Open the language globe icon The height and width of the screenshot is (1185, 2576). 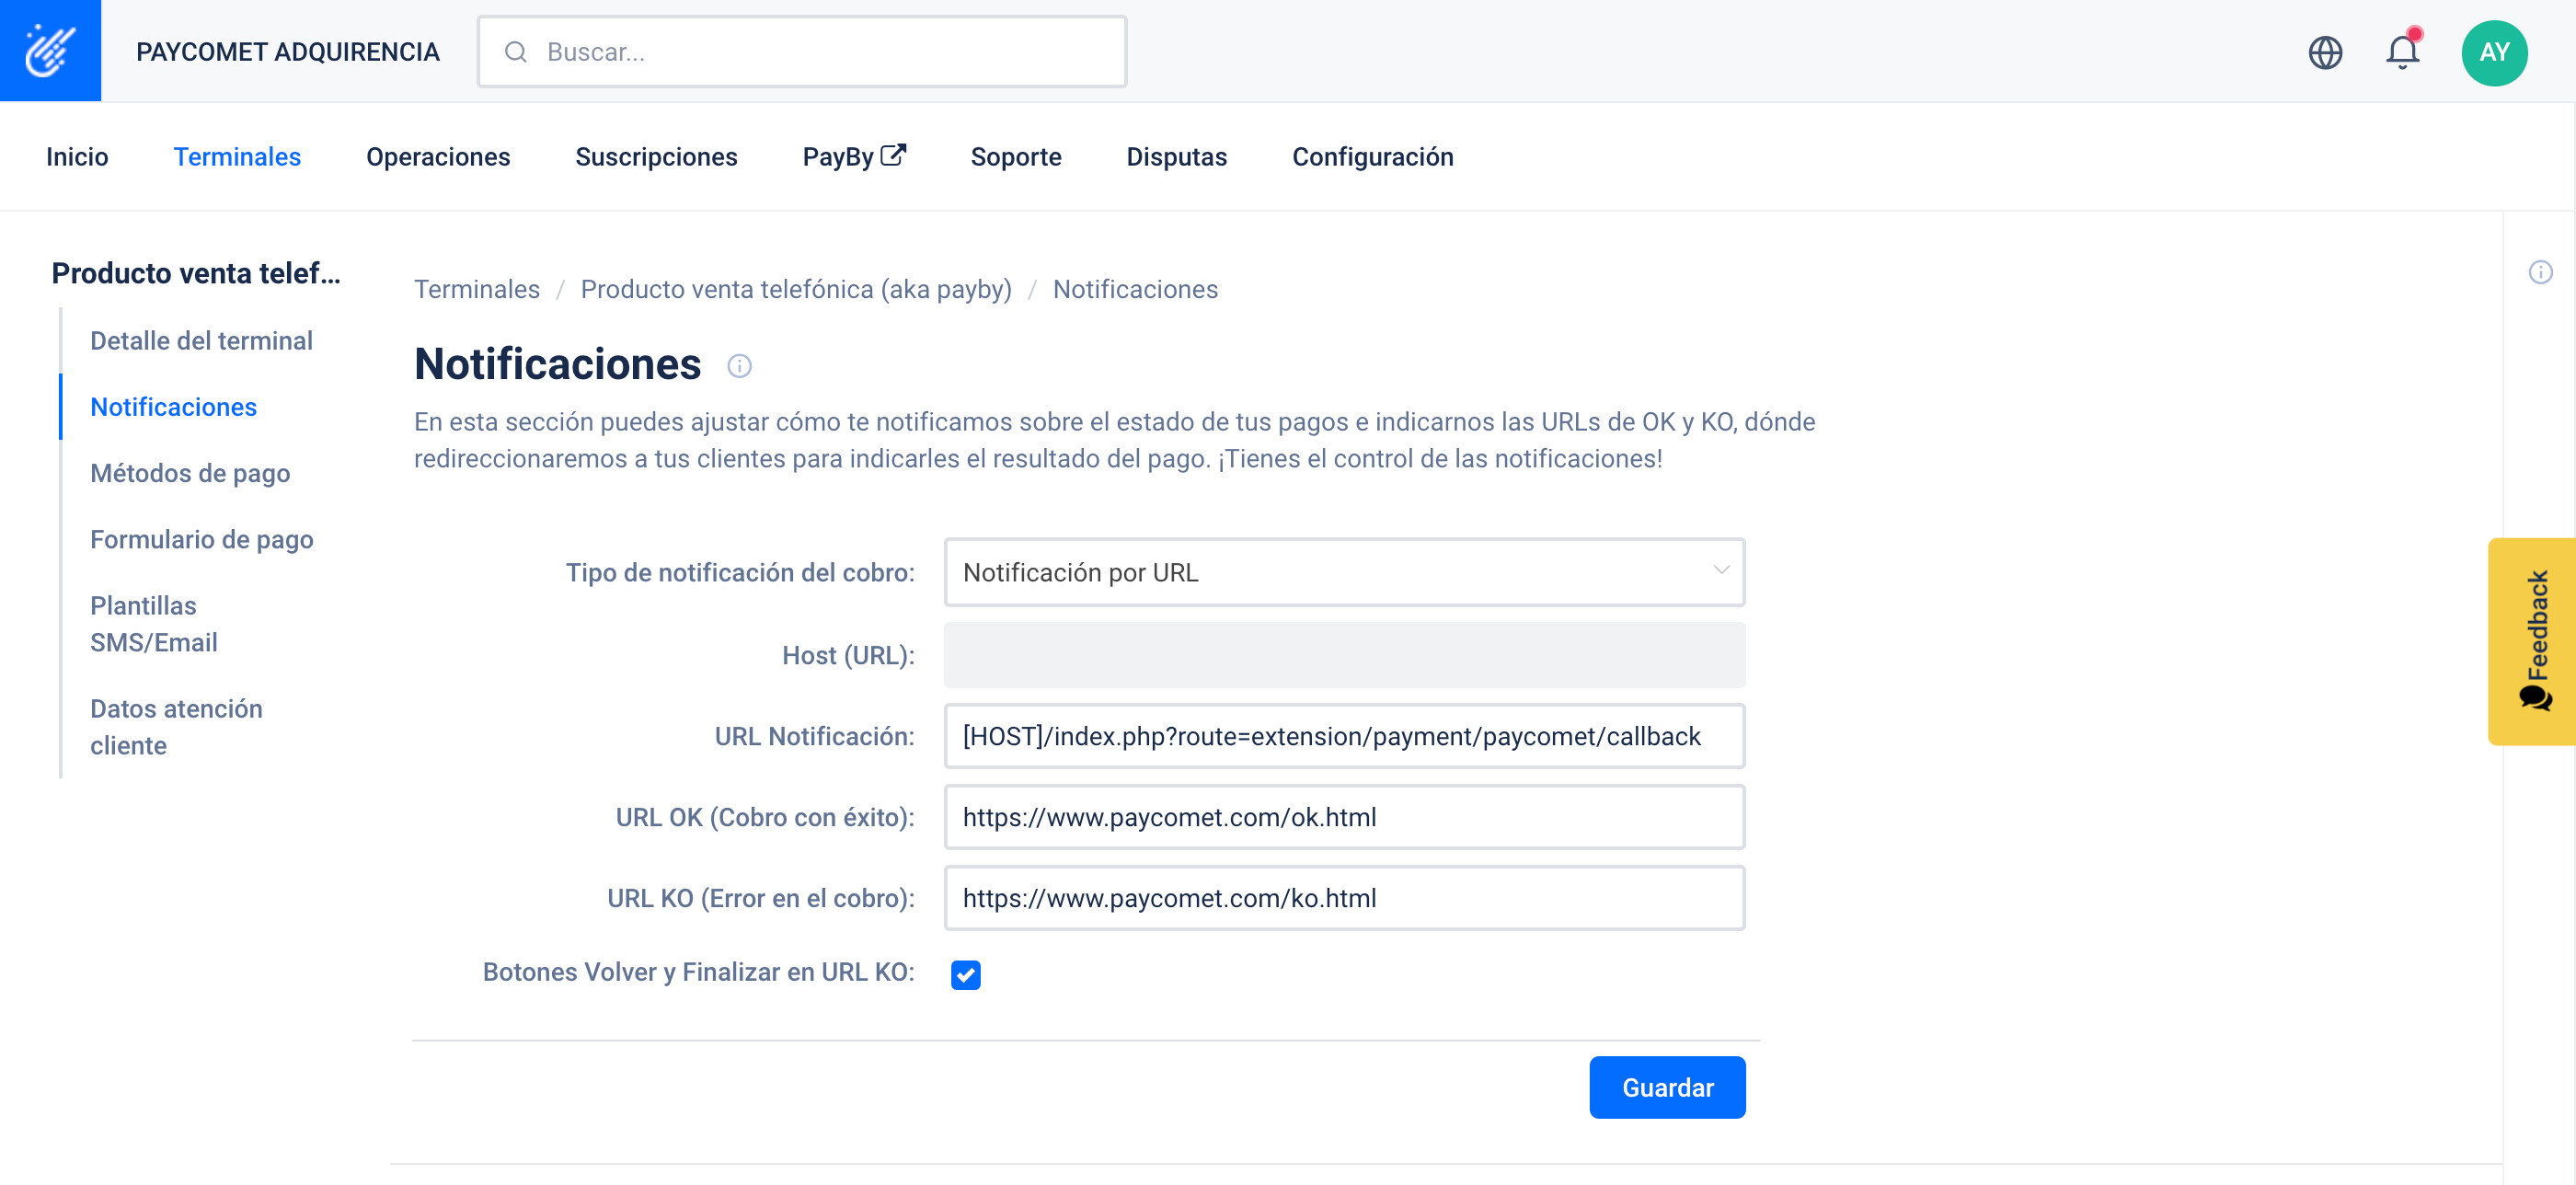click(x=2325, y=52)
